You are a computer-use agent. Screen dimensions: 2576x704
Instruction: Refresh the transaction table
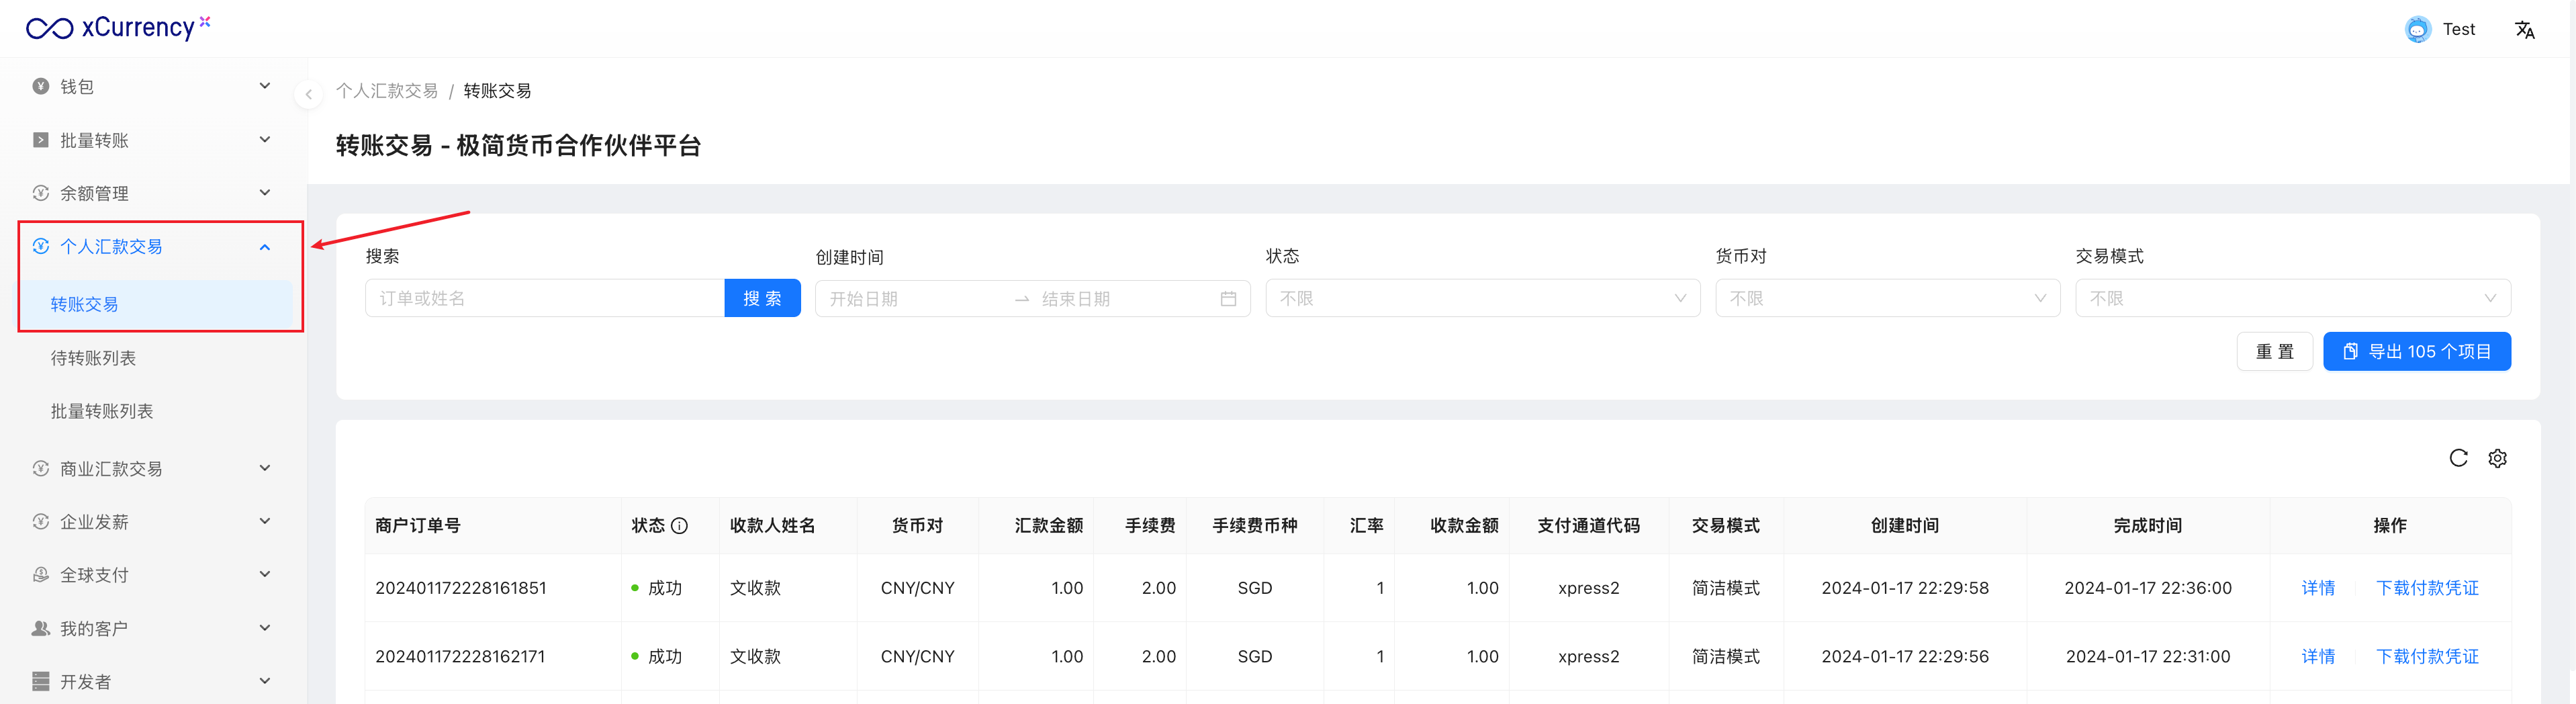click(2458, 458)
